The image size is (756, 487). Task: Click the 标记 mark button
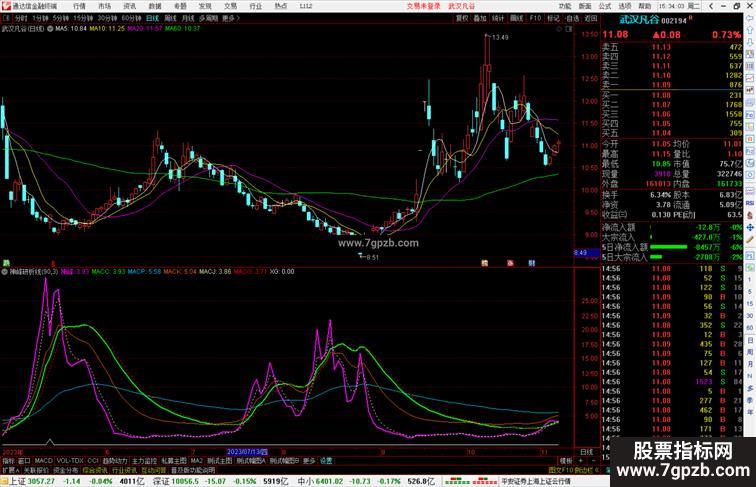554,18
